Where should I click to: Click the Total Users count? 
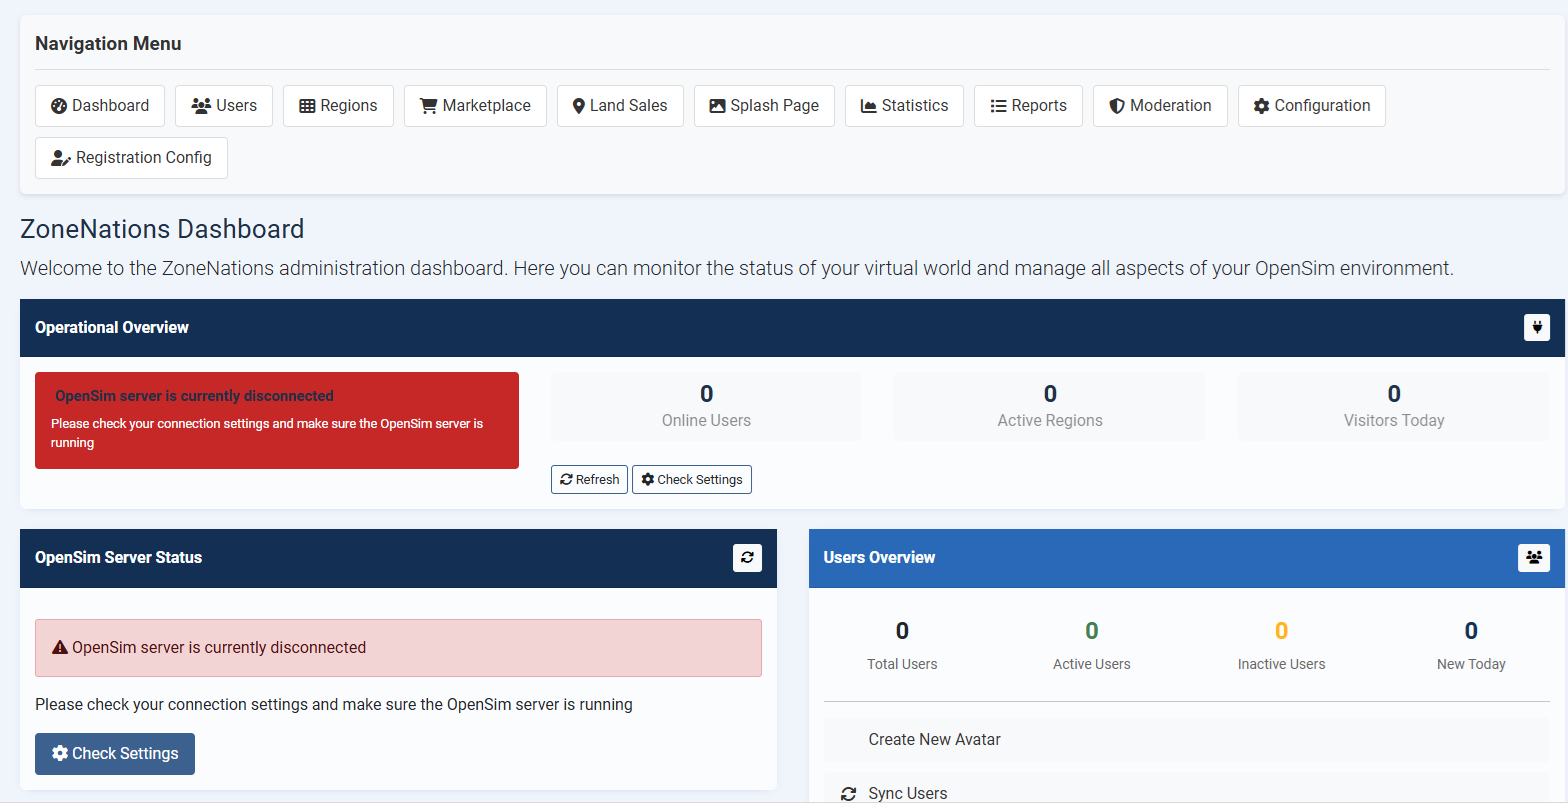coord(902,631)
